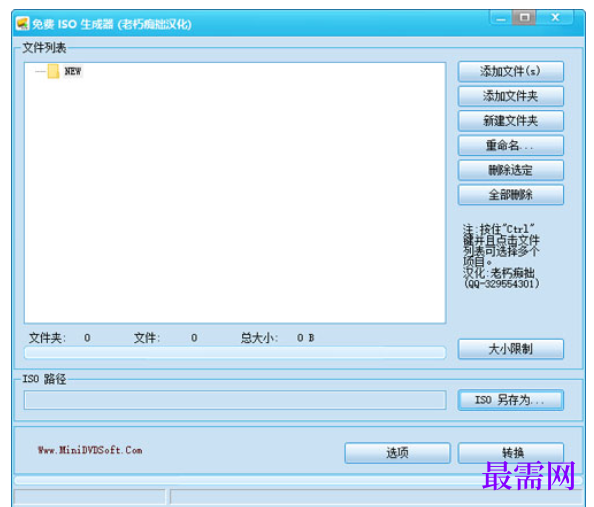
Task: Close the ISO generator window
Action: click(x=555, y=17)
